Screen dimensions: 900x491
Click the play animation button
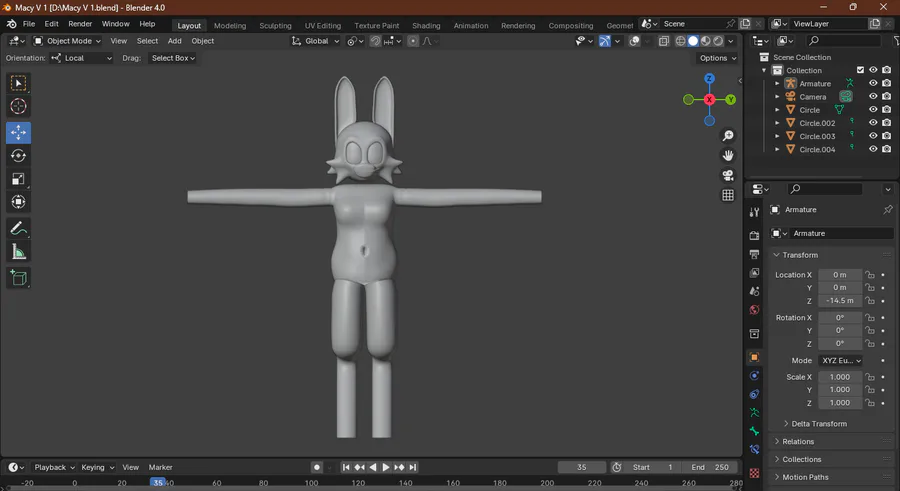386,467
